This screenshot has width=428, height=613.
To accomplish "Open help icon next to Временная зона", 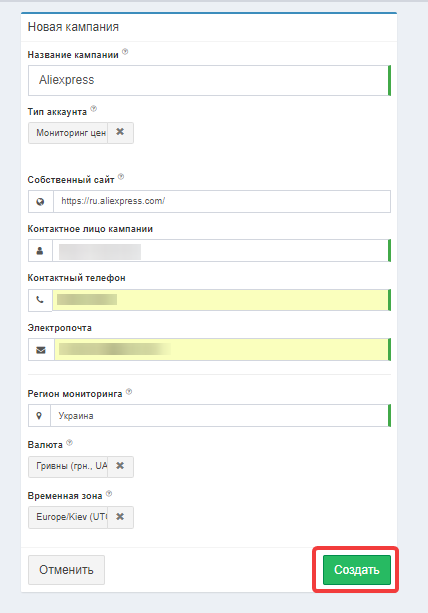I will [109, 494].
